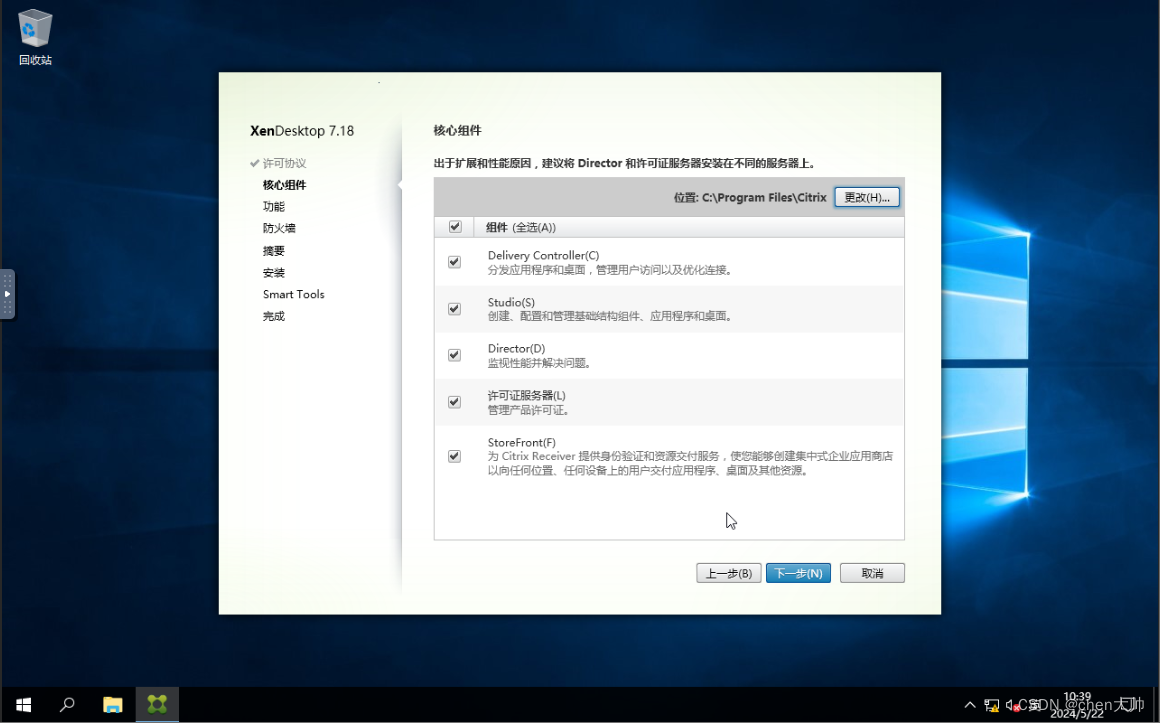Select the 许可协议 step in sidebar
Image resolution: width=1160 pixels, height=723 pixels.
pos(284,164)
